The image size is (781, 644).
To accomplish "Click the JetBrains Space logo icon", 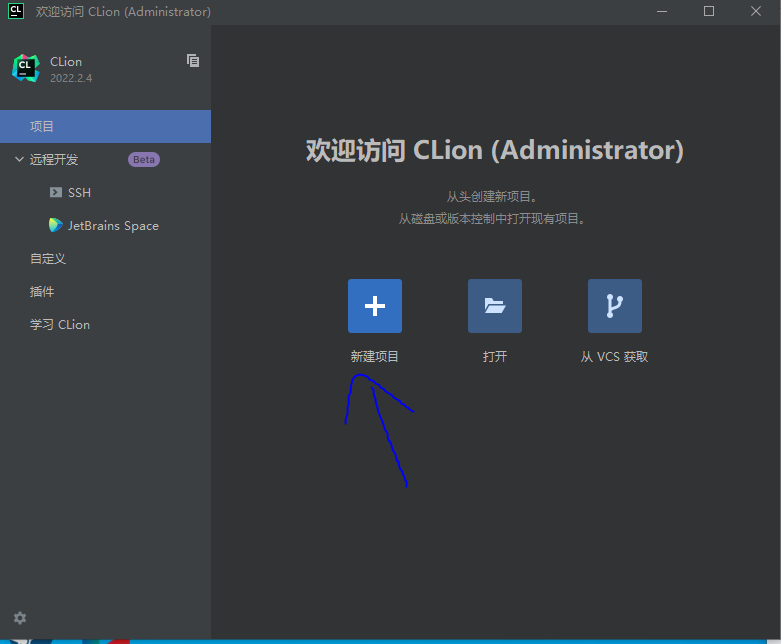I will (x=56, y=225).
